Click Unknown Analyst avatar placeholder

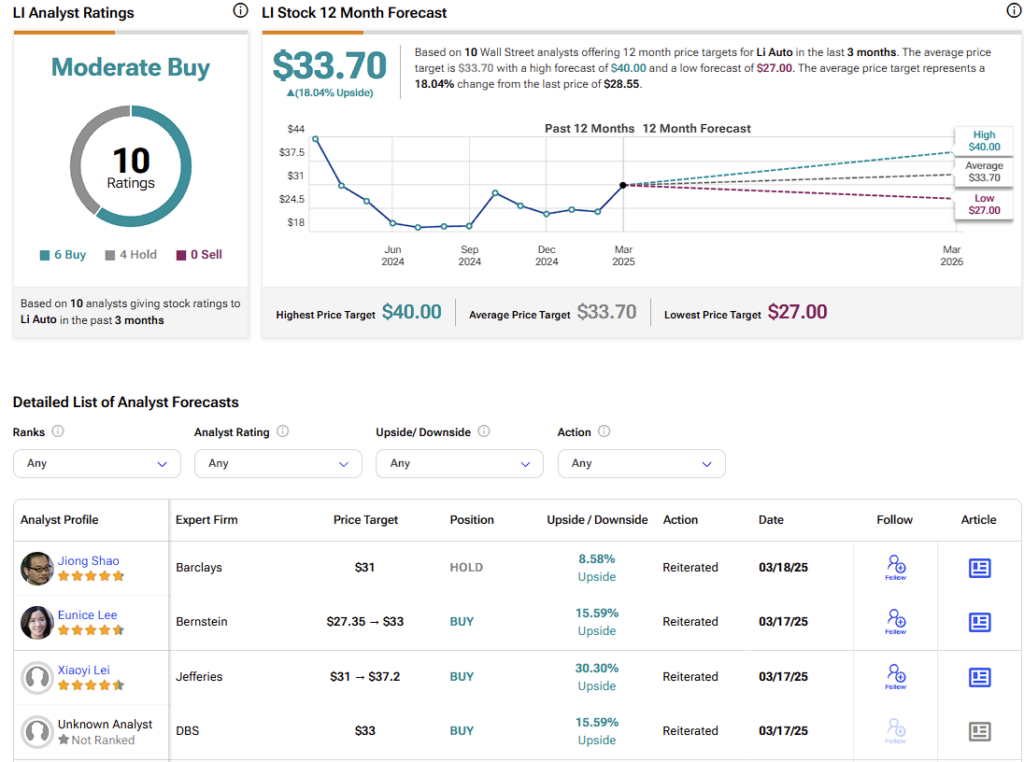(37, 731)
